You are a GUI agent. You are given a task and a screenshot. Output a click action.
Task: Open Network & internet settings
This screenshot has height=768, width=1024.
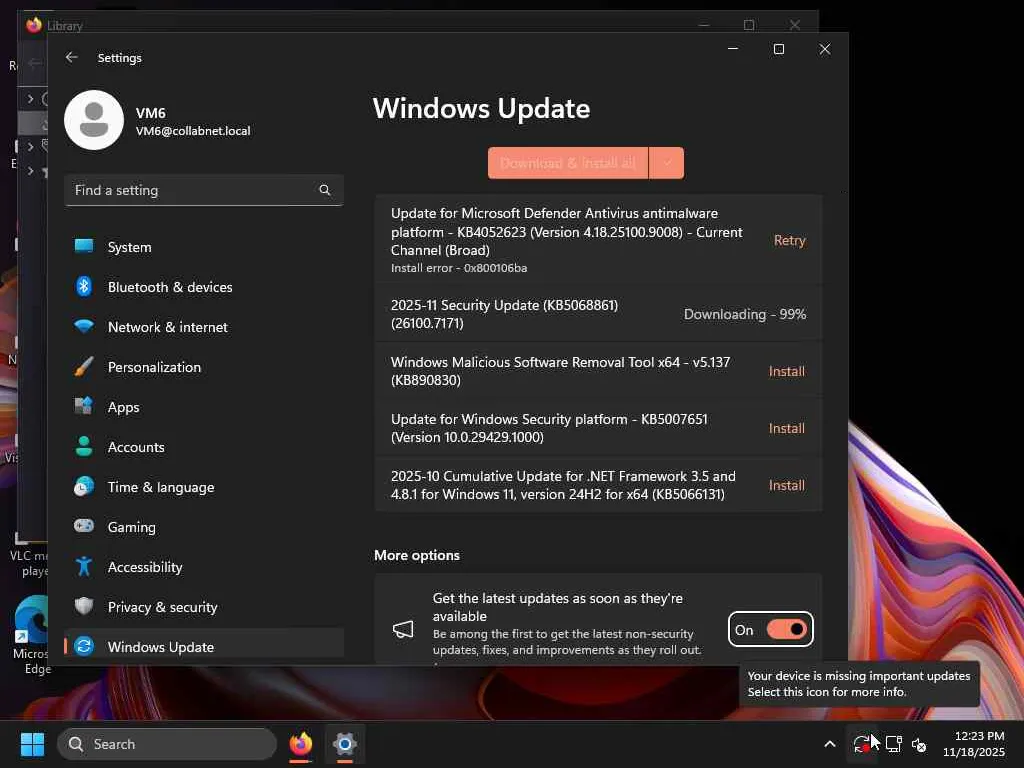coord(204,327)
